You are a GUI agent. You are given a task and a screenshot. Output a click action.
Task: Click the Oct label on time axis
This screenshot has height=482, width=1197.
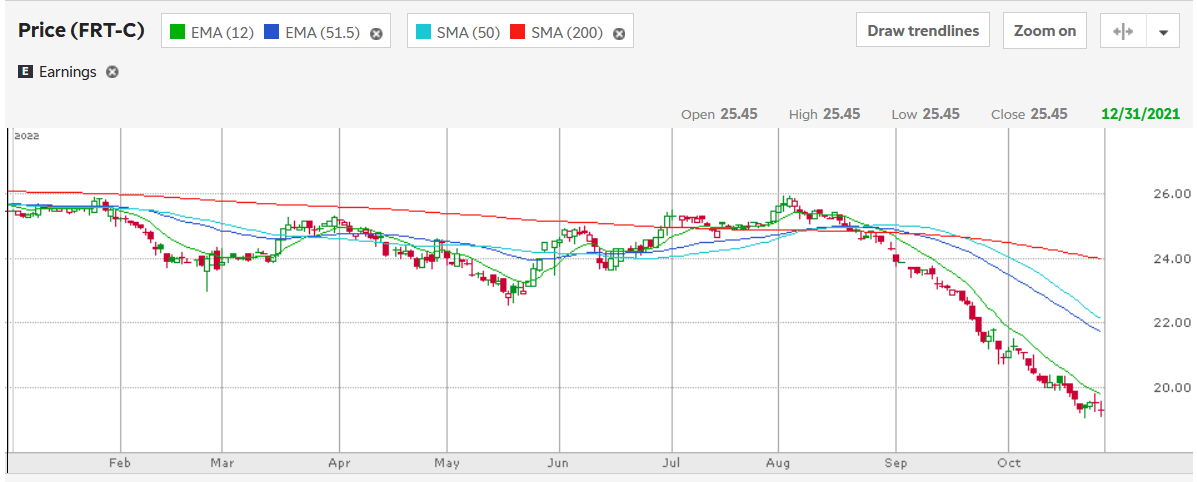coord(1009,464)
